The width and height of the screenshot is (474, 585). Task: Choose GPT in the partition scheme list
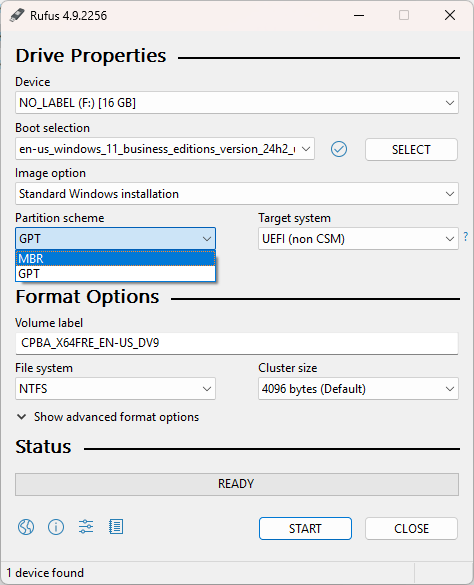coord(116,273)
